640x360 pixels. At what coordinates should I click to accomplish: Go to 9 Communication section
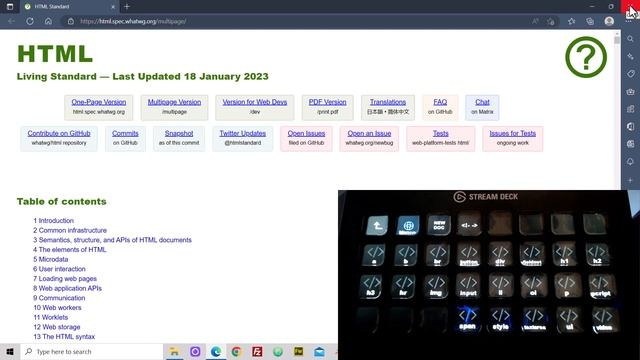click(59, 298)
